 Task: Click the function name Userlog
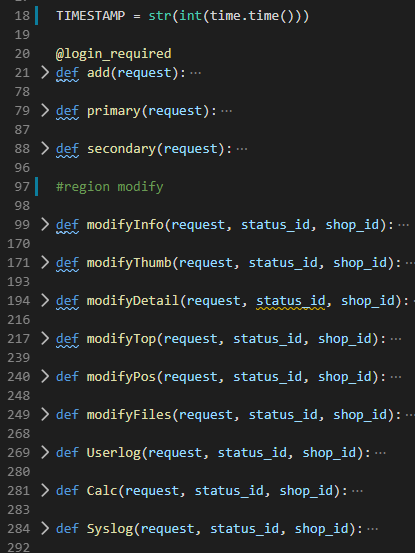coord(114,453)
